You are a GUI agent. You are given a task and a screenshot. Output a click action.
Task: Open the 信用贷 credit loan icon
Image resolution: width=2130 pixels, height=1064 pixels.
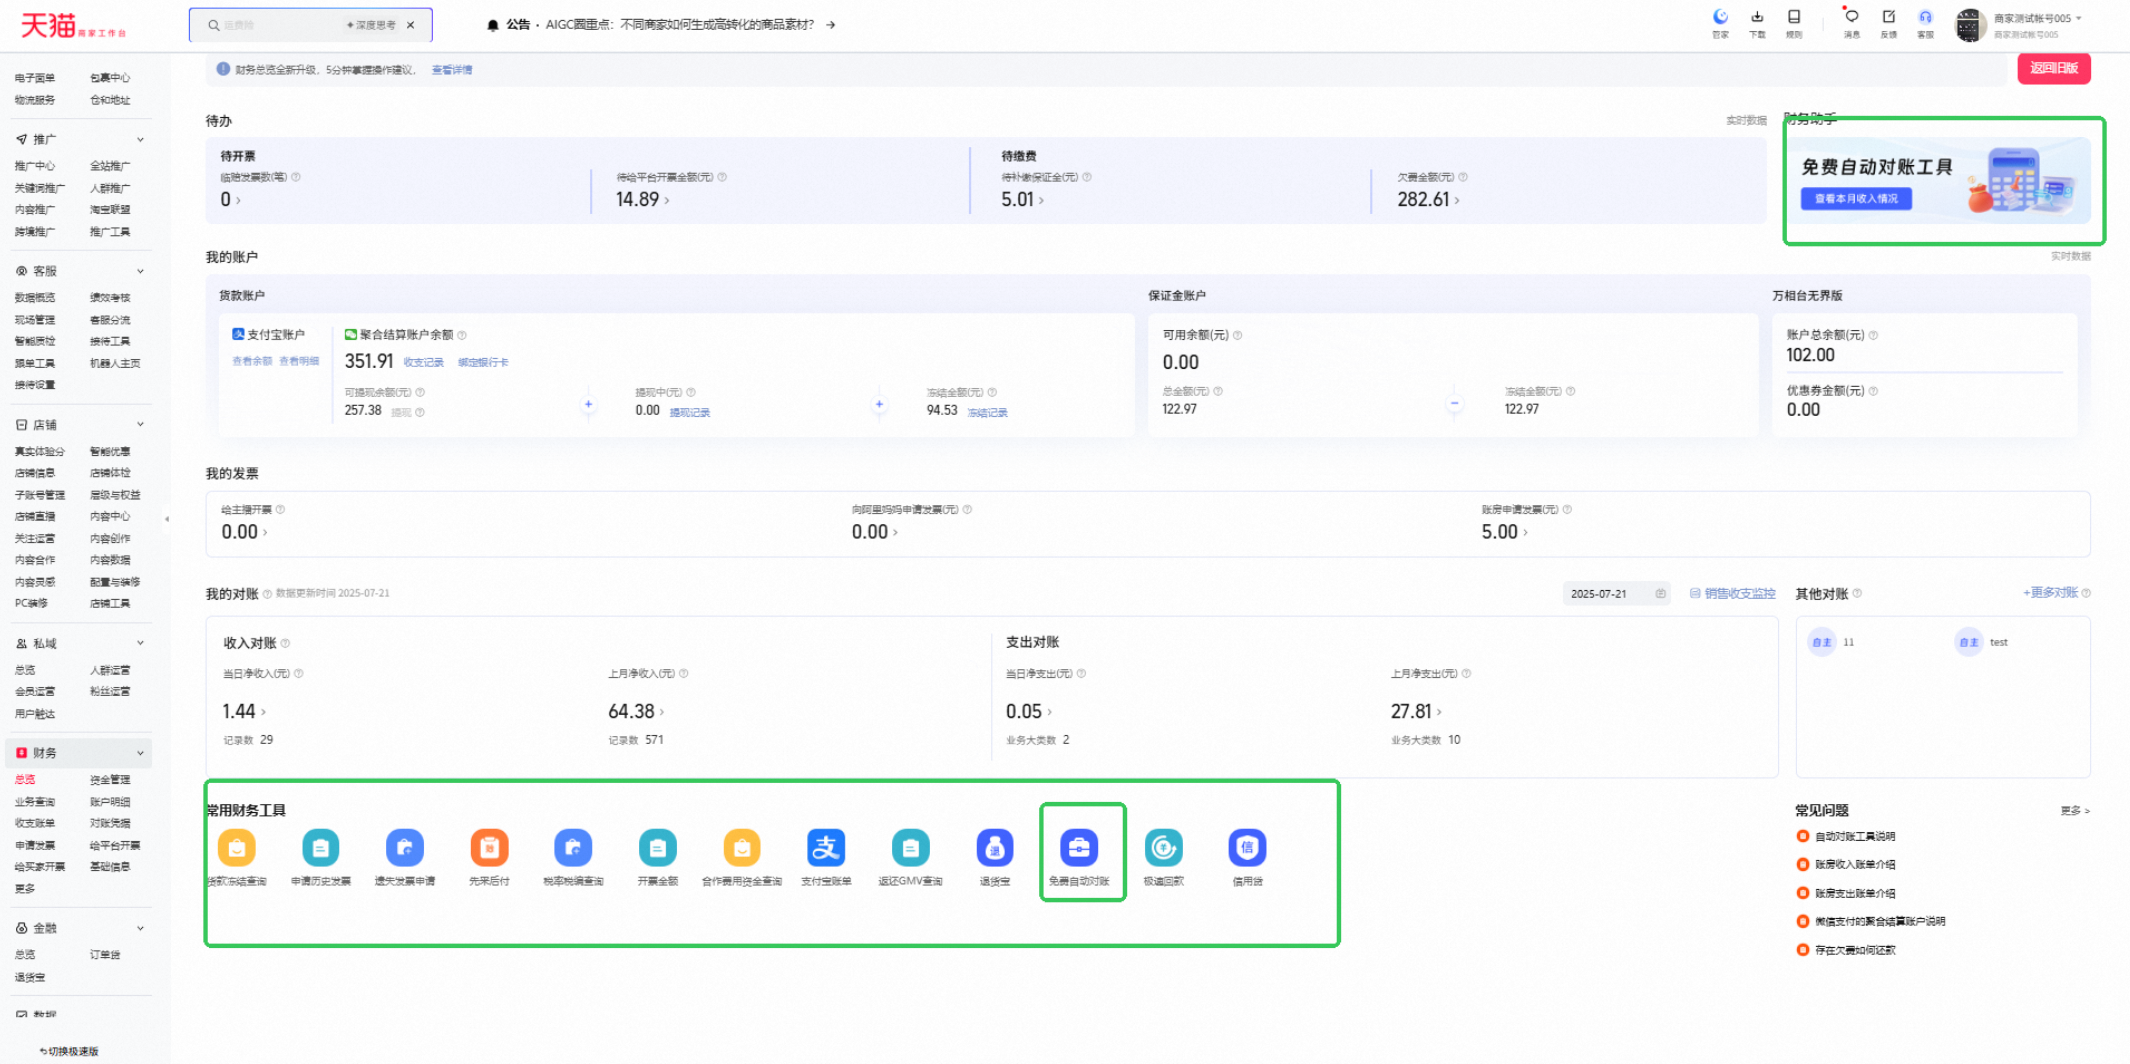pyautogui.click(x=1247, y=848)
